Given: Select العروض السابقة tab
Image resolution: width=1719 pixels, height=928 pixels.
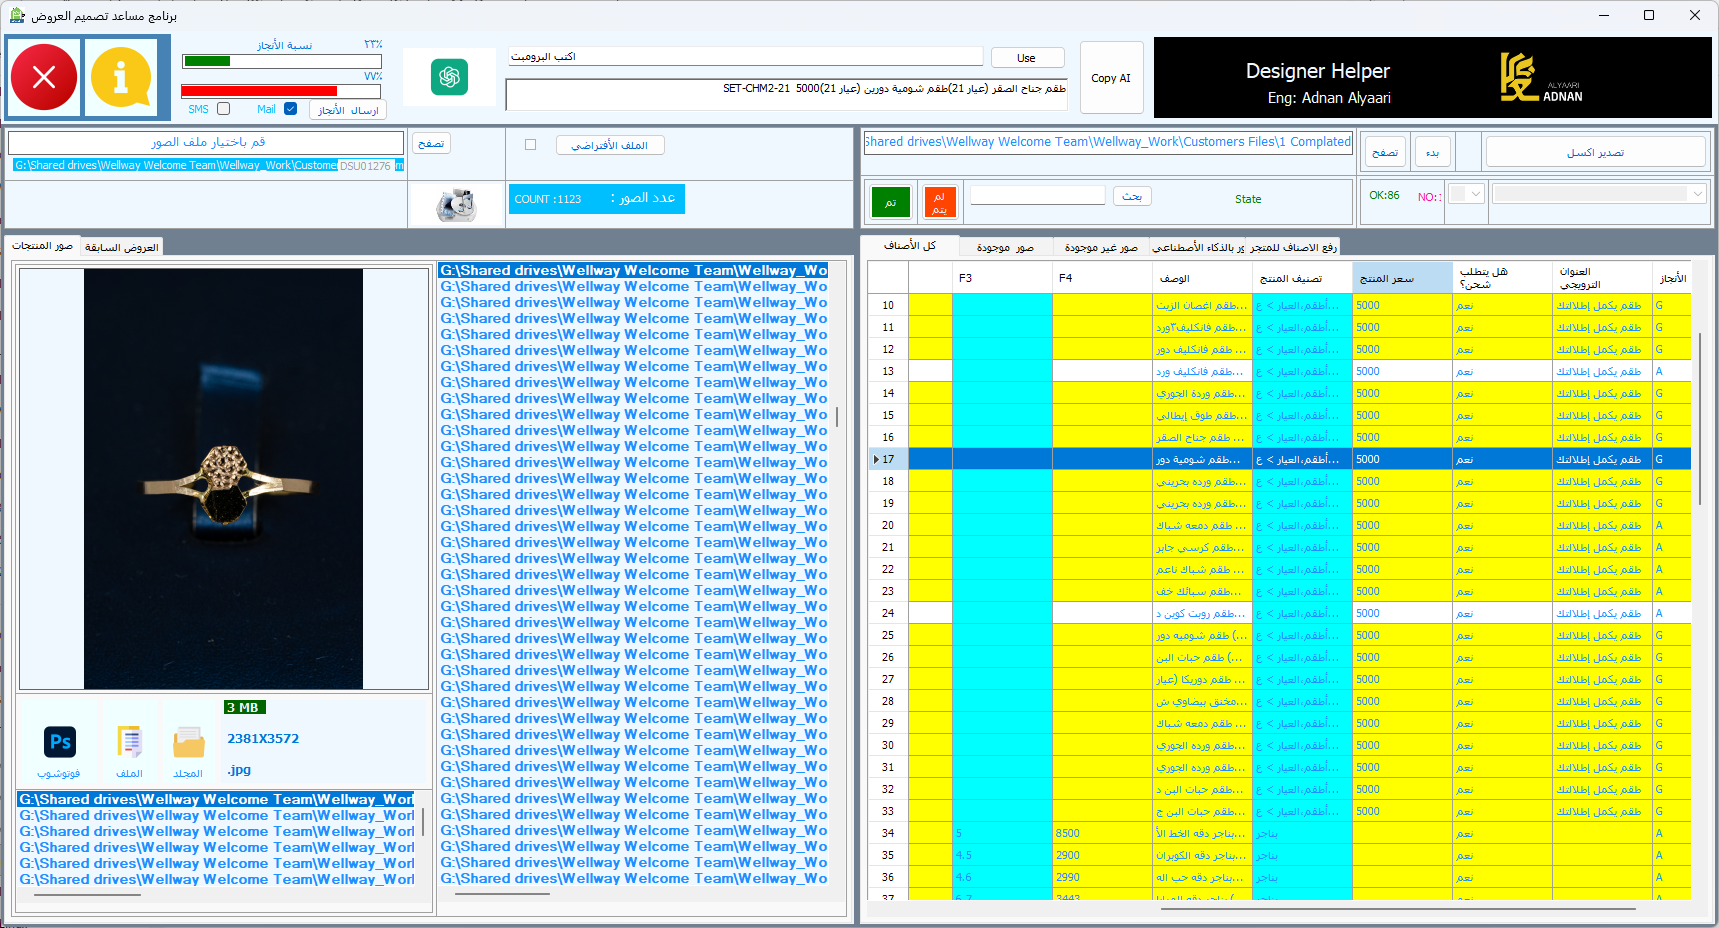Looking at the screenshot, I should pos(121,247).
